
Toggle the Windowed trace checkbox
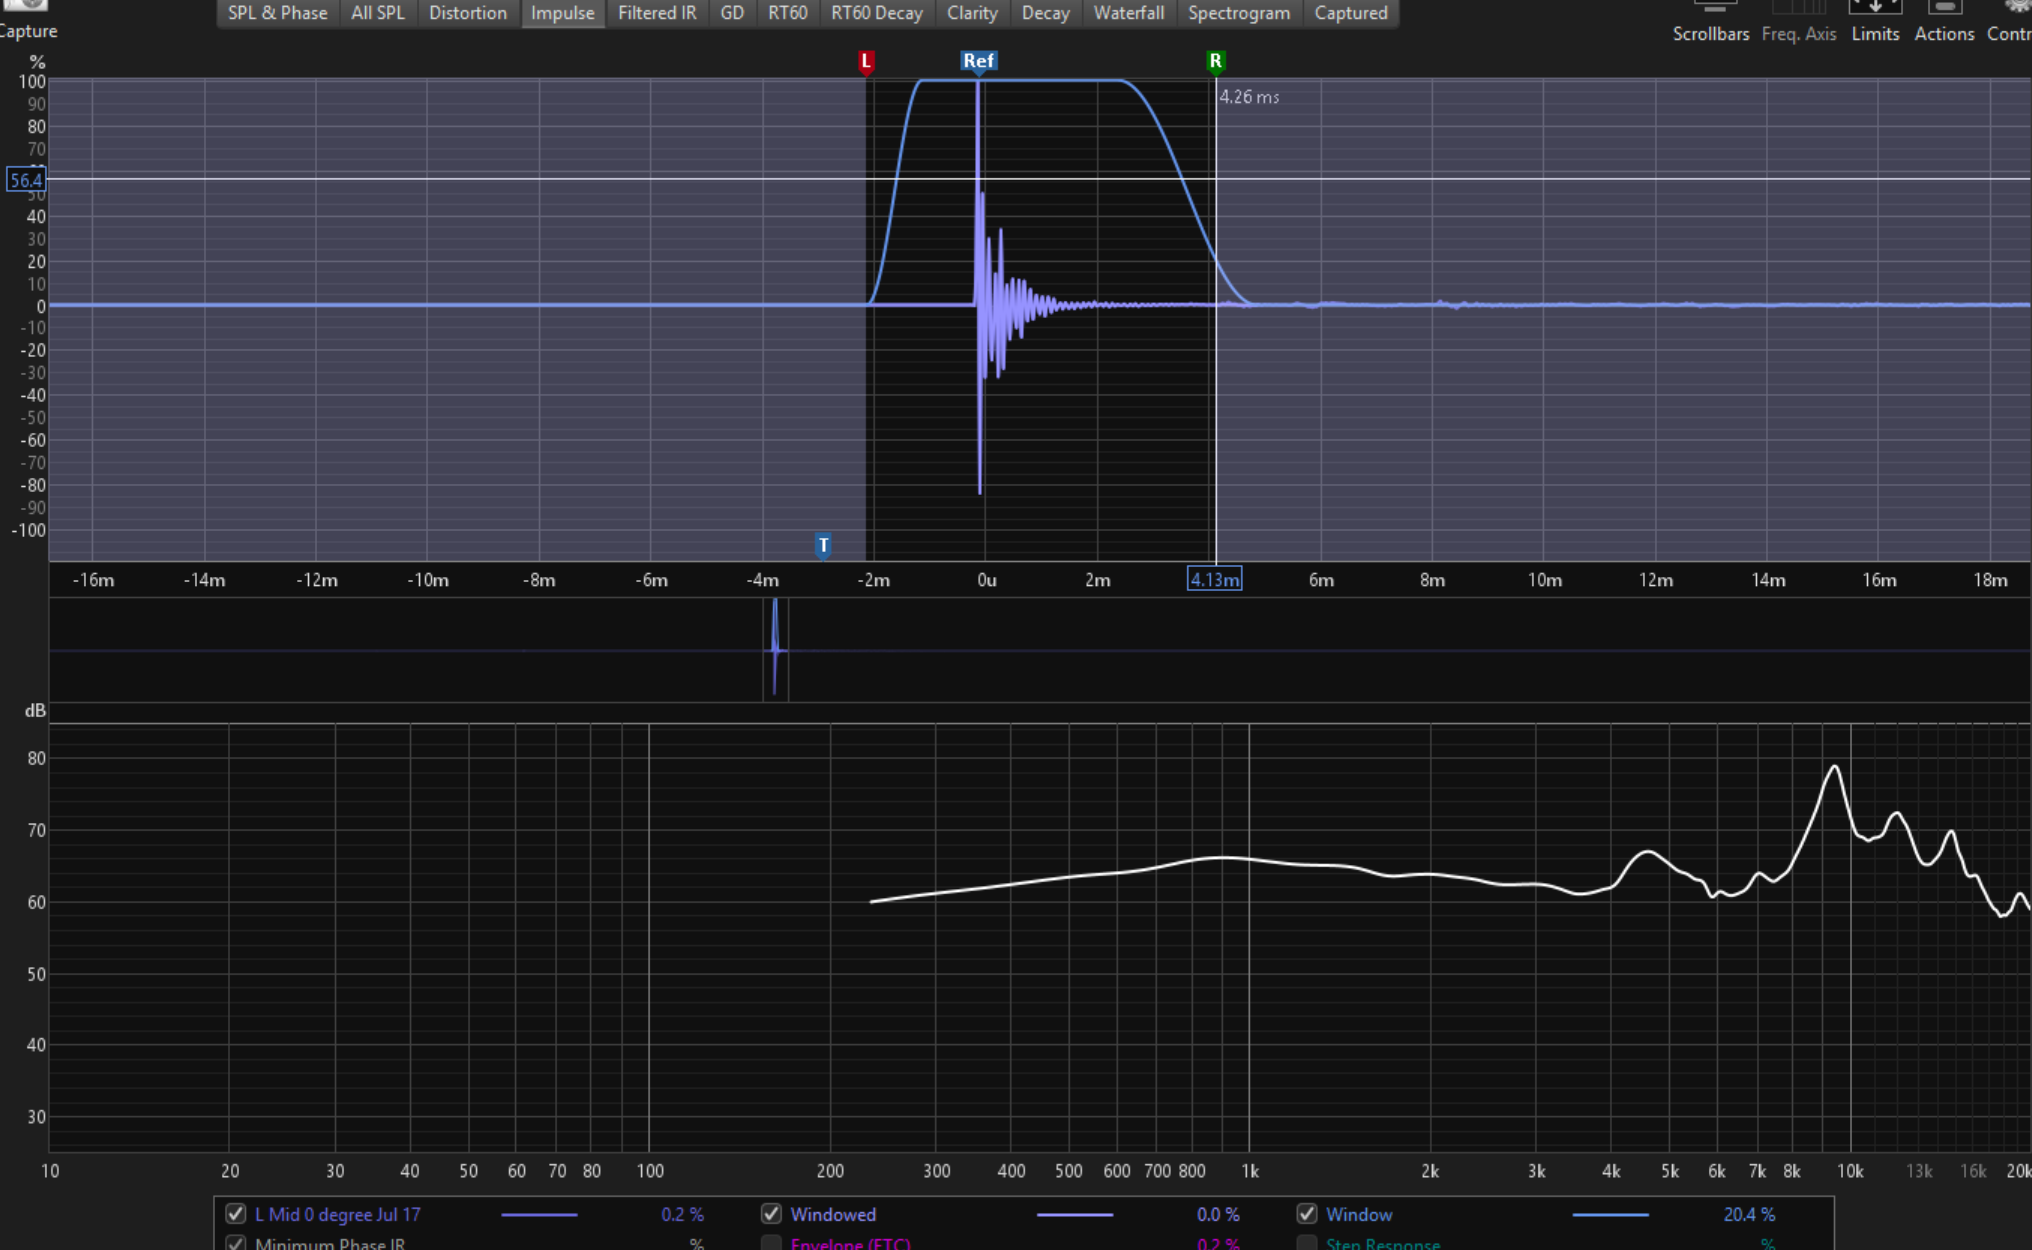point(771,1214)
